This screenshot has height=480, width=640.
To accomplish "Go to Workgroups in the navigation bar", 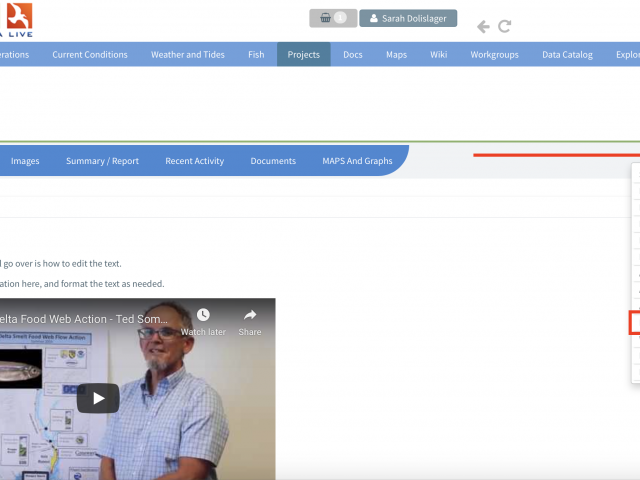I will [494, 55].
